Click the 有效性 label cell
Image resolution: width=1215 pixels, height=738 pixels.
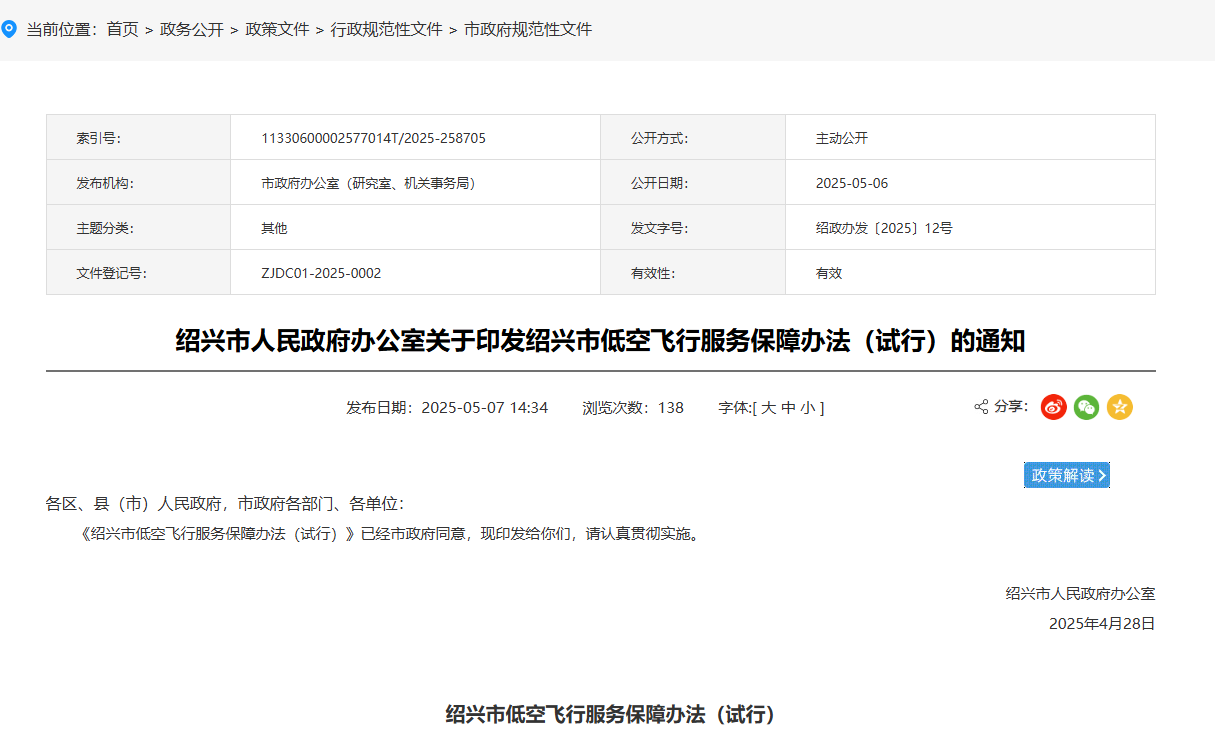(x=693, y=273)
